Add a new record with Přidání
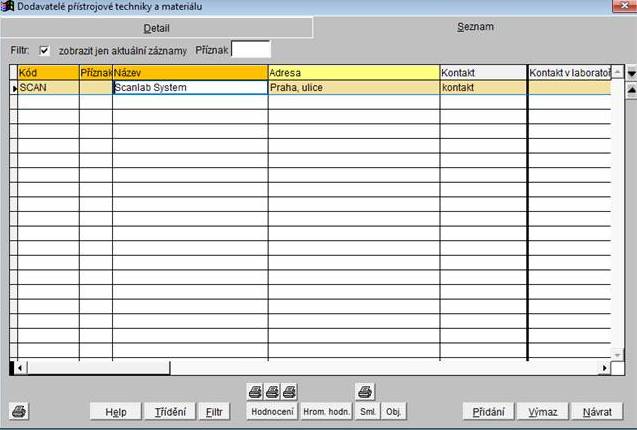 click(x=487, y=412)
